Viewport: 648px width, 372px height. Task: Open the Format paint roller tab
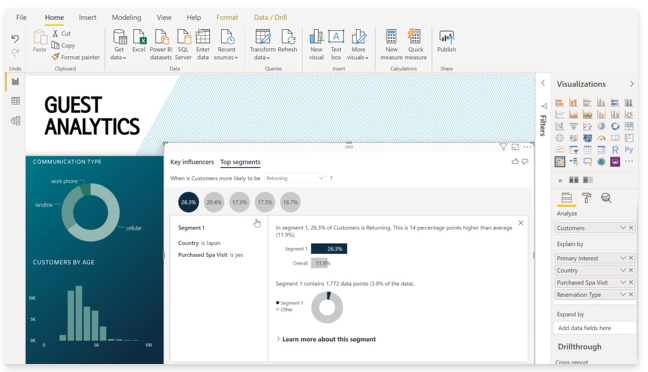click(586, 198)
